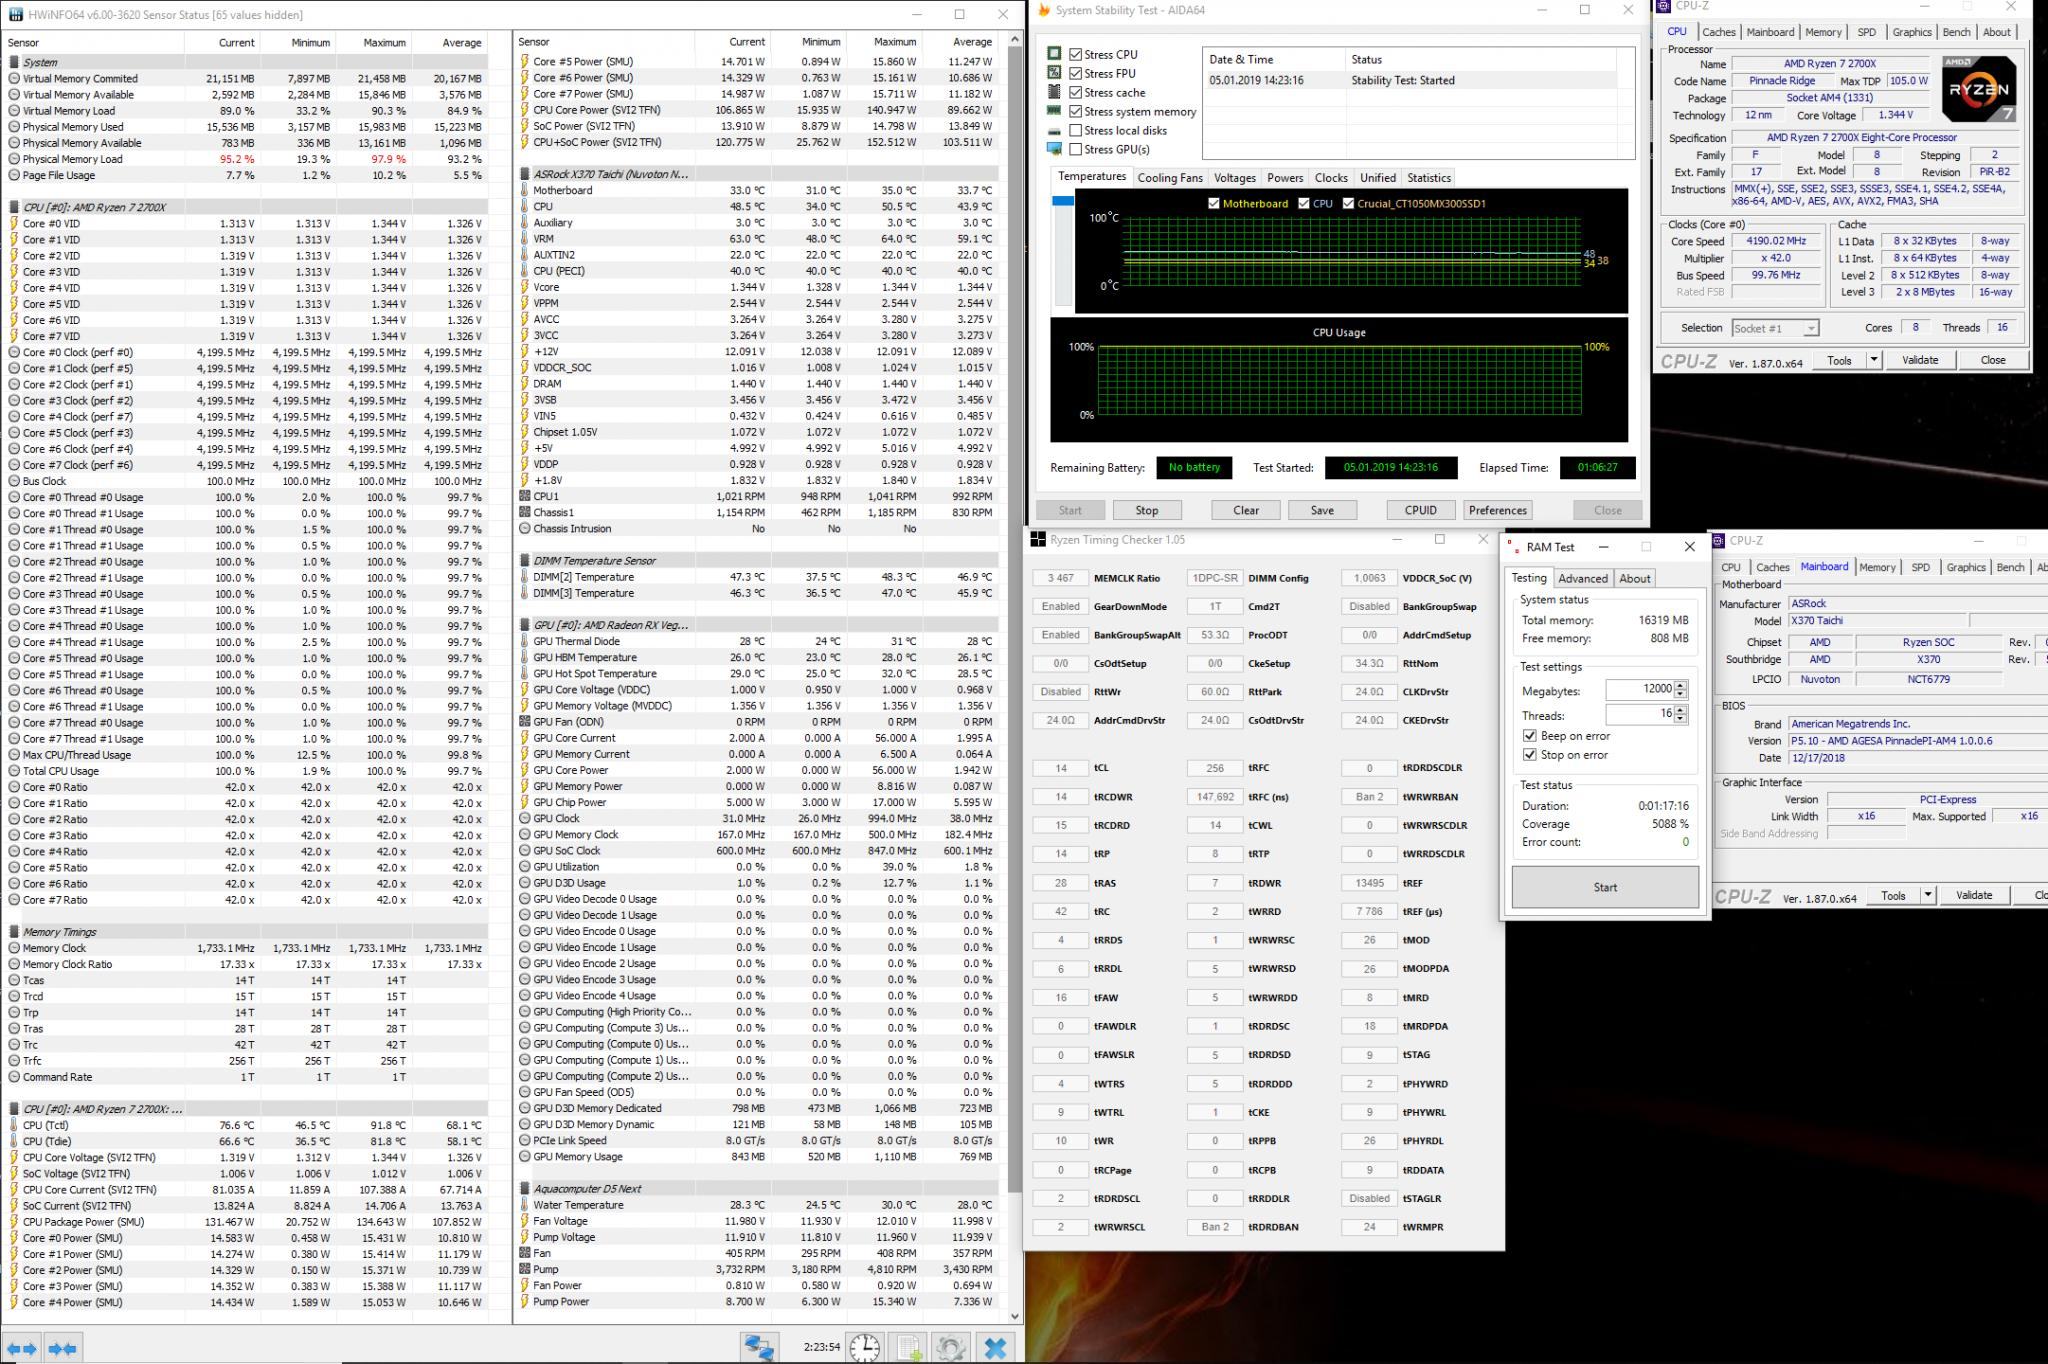The height and width of the screenshot is (1364, 2048).
Task: Click tCL value 14 in Timing Checker
Action: click(x=1060, y=768)
